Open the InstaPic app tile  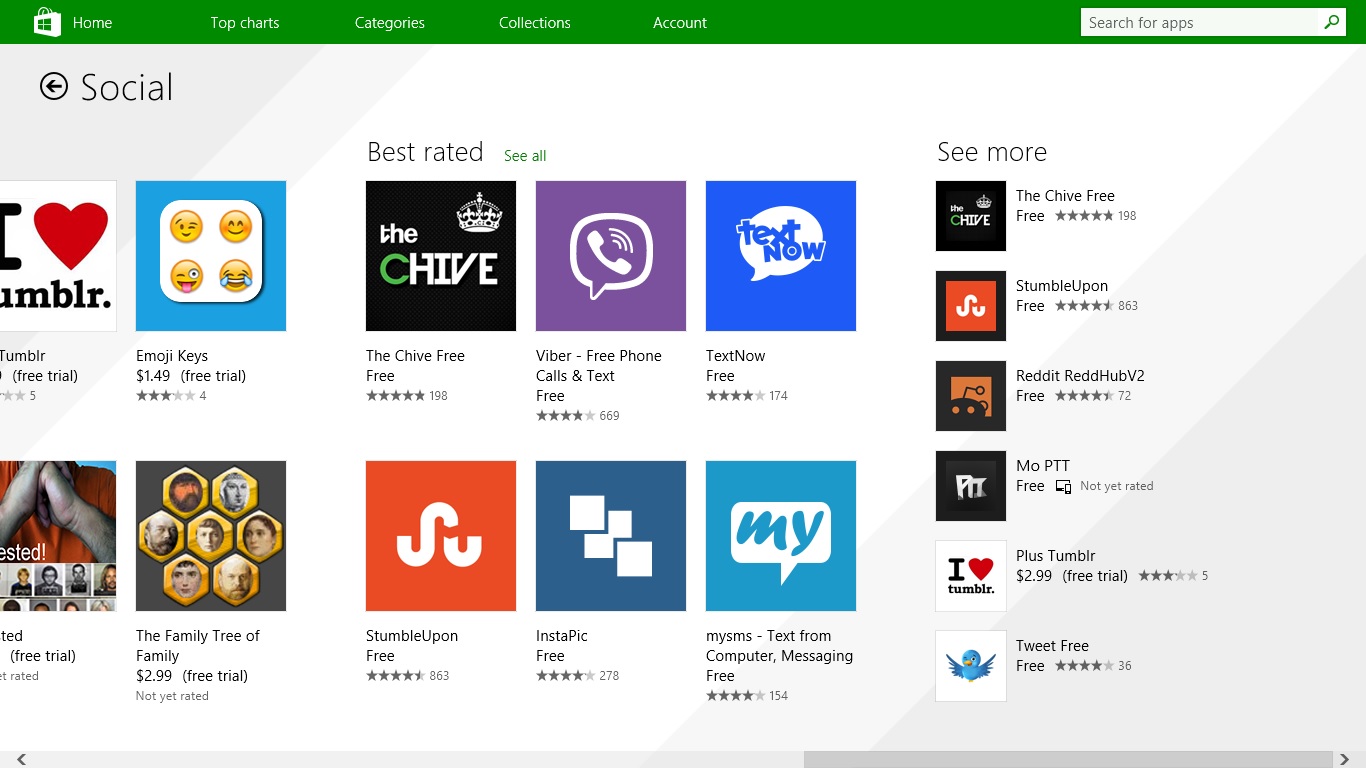point(611,536)
